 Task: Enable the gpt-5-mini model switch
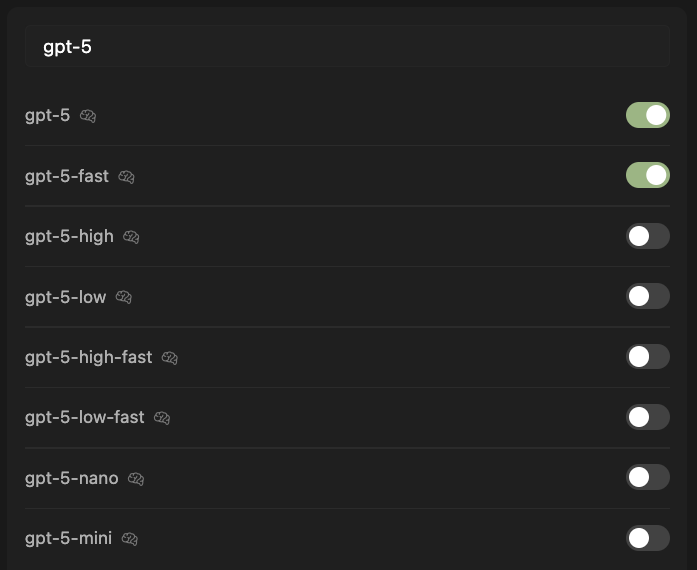(648, 538)
